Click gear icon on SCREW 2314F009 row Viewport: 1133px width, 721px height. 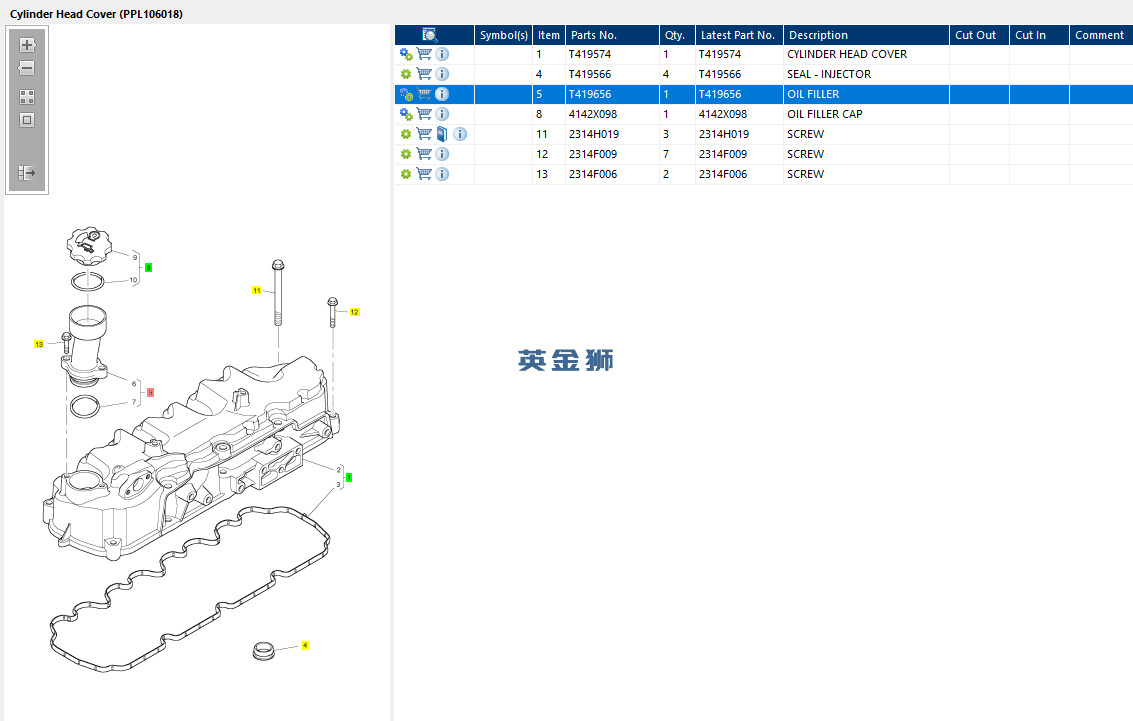pos(406,155)
